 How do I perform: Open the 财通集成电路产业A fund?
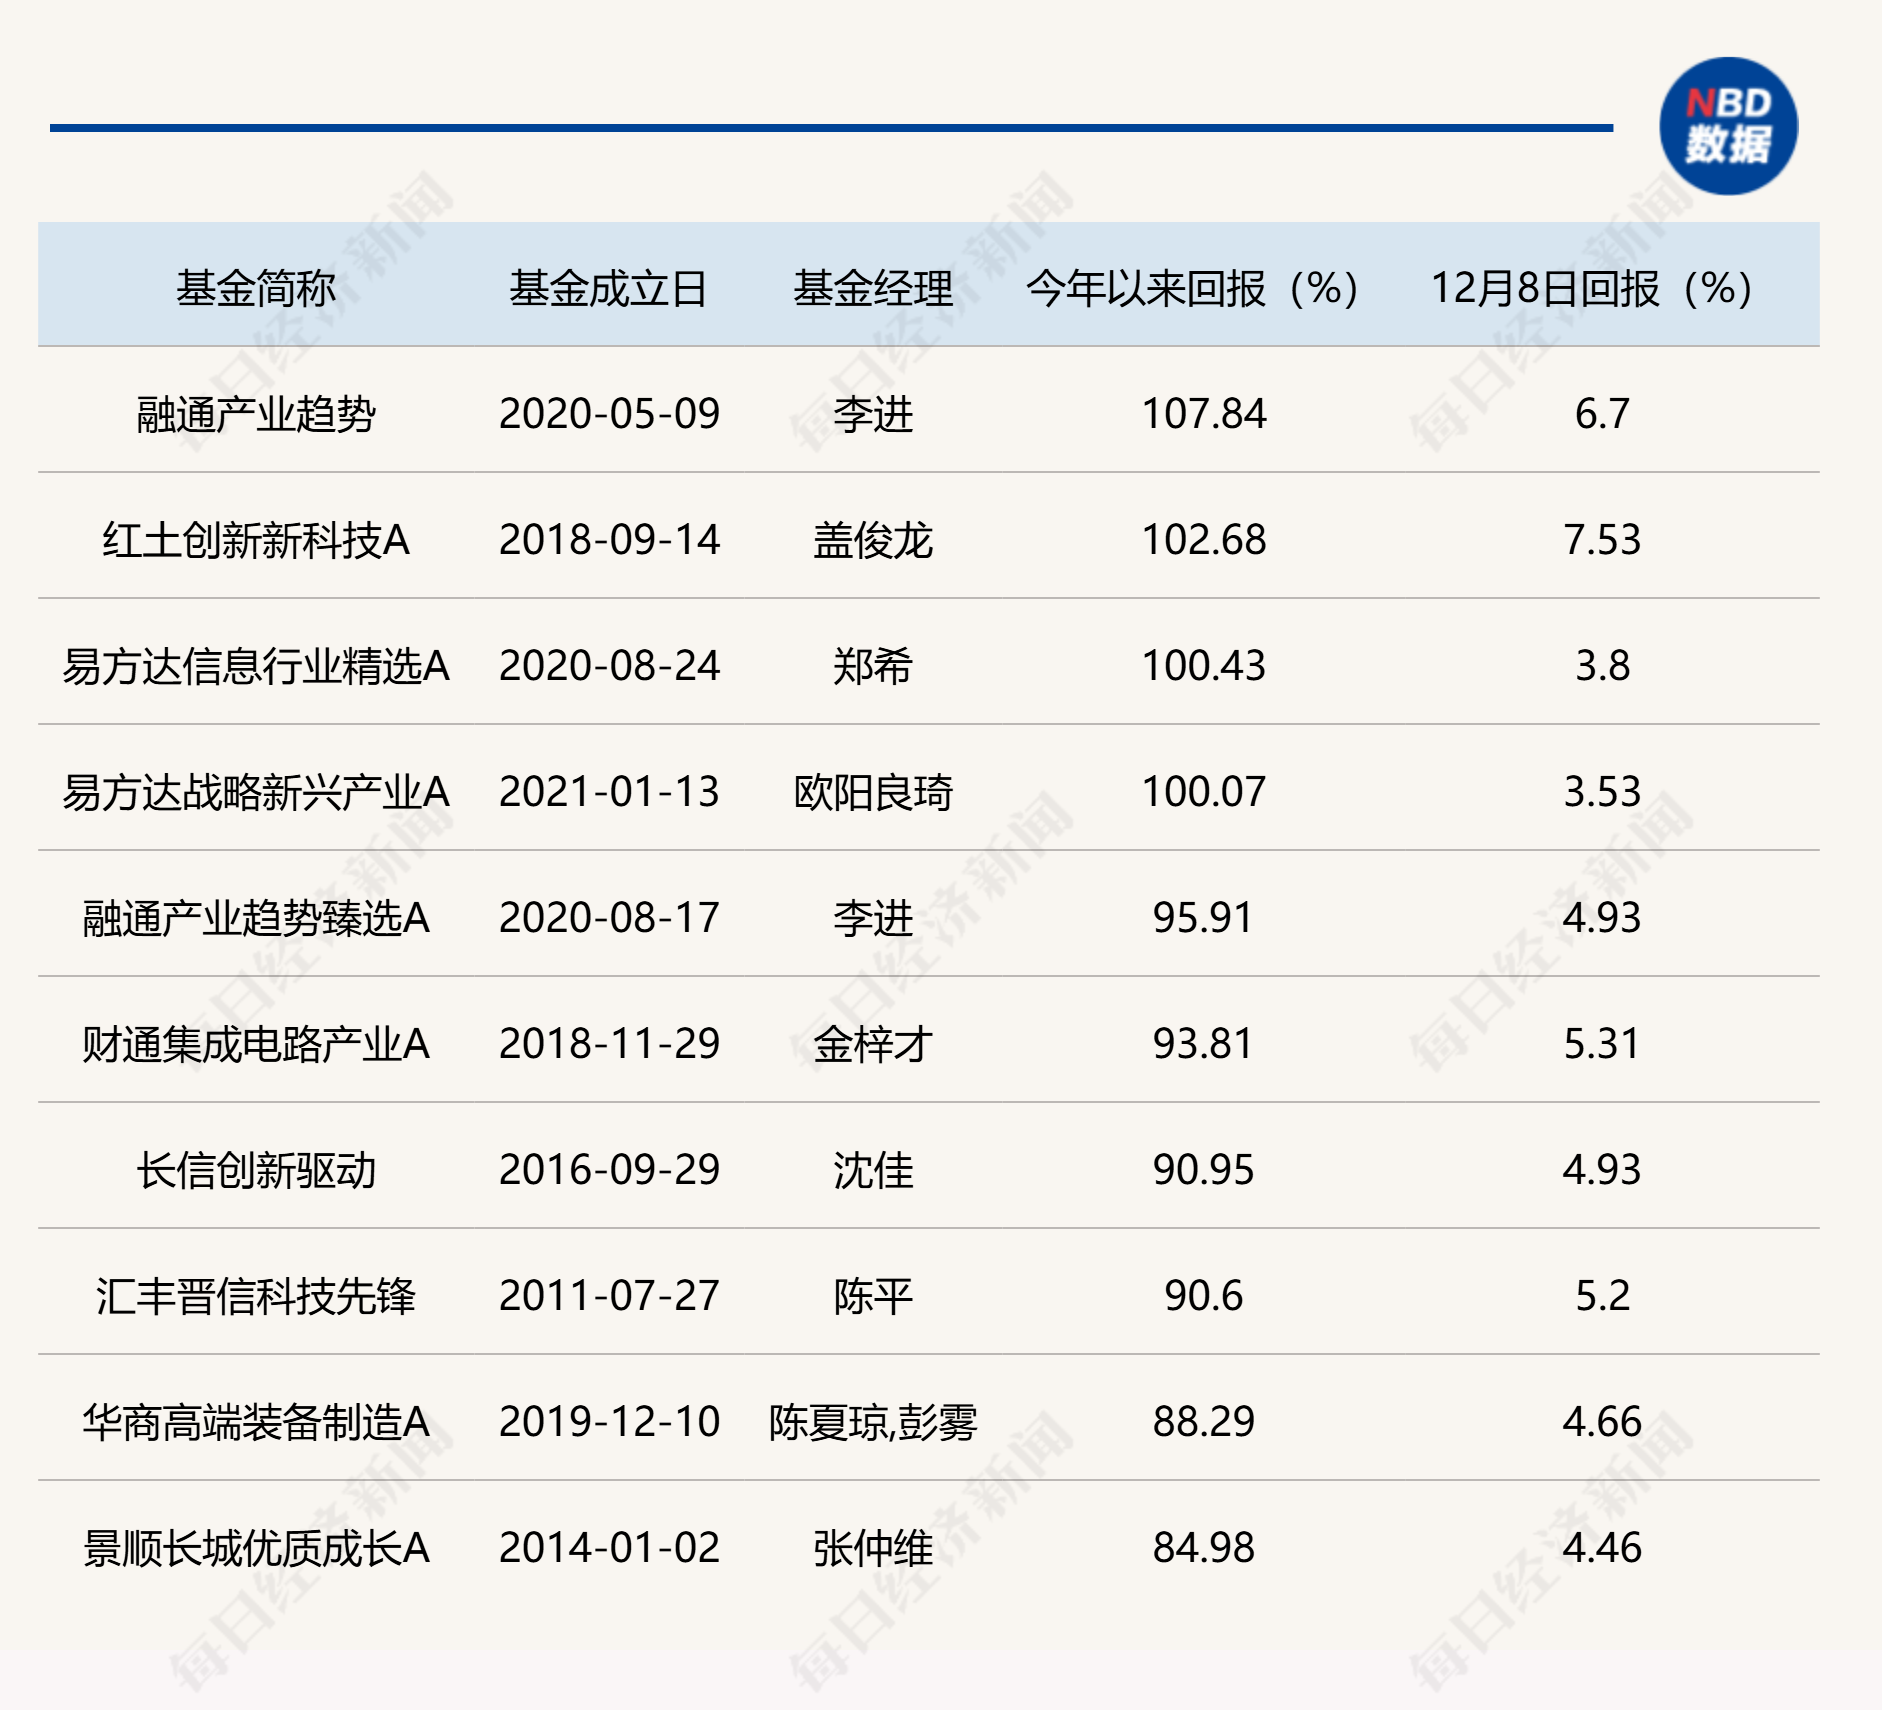[255, 1044]
